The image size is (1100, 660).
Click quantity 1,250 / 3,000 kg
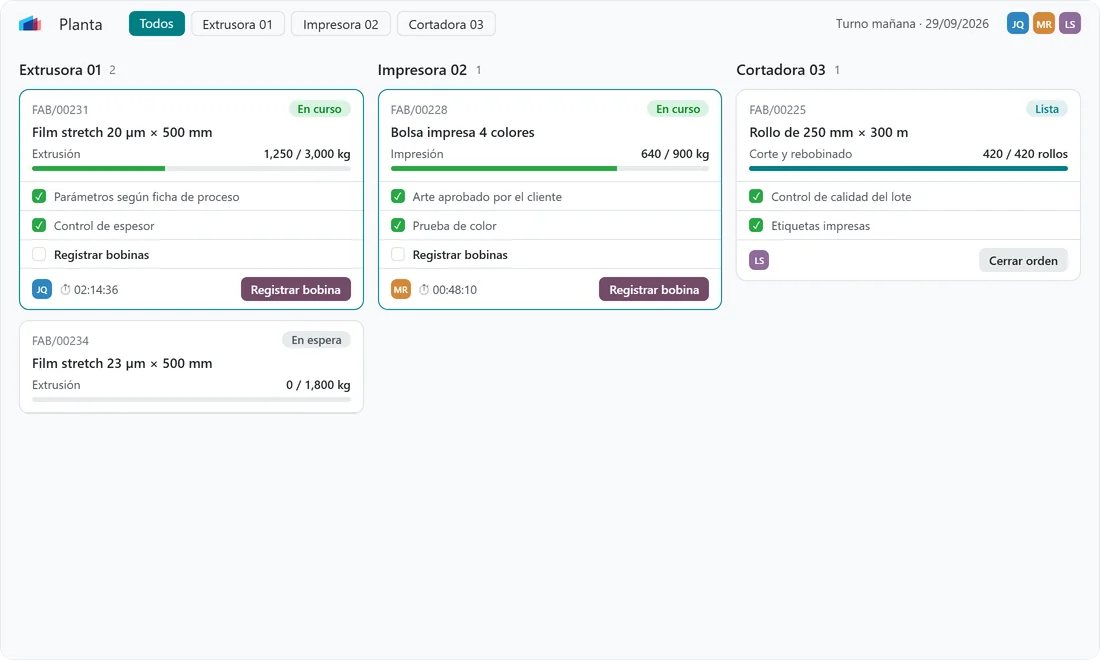point(307,154)
